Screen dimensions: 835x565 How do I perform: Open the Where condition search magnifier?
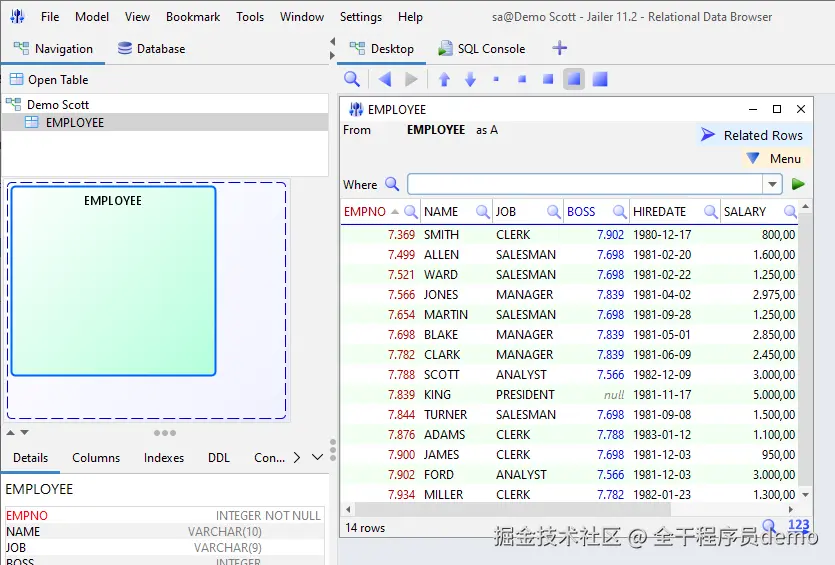click(392, 184)
